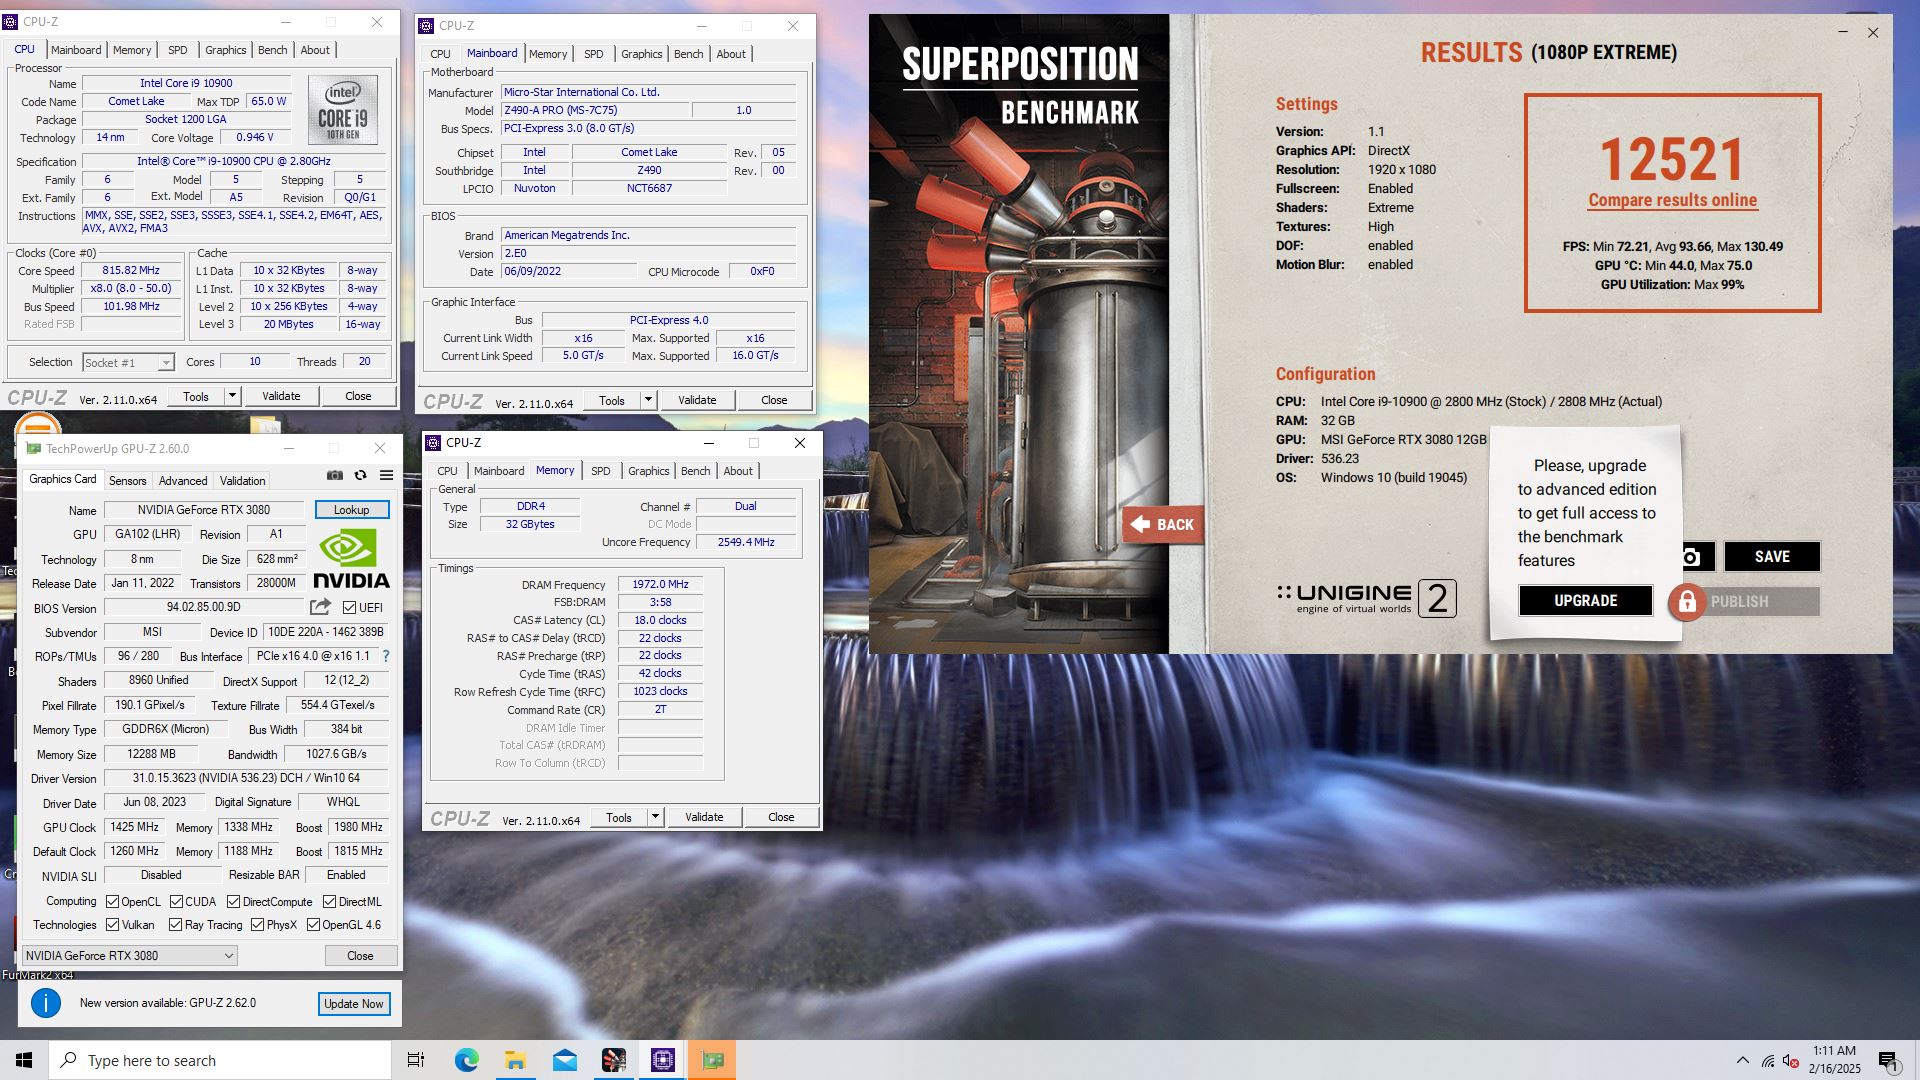1920x1080 pixels.
Task: Open Bus Interface question mark help
Action: (x=386, y=656)
